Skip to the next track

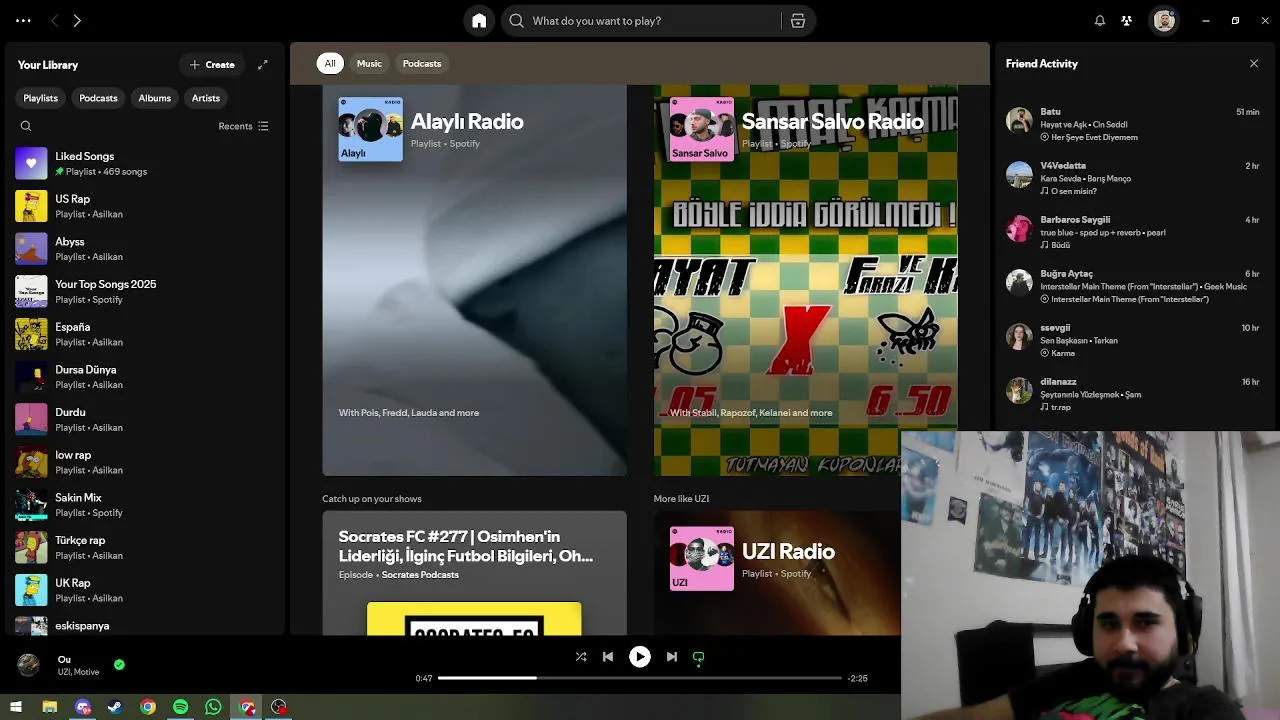pos(672,657)
